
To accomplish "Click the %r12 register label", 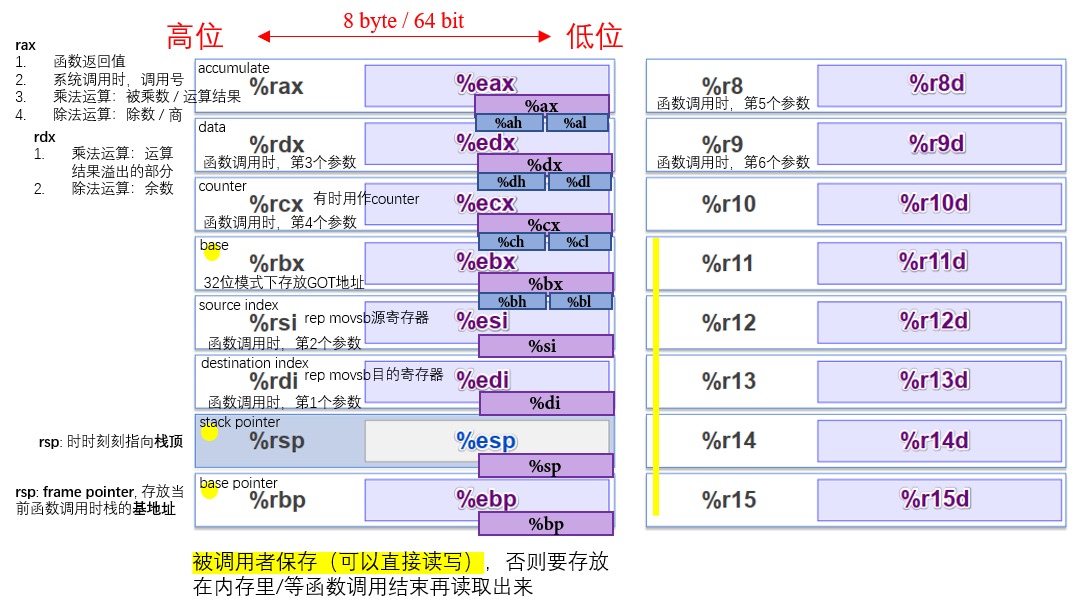I will 728,323.
